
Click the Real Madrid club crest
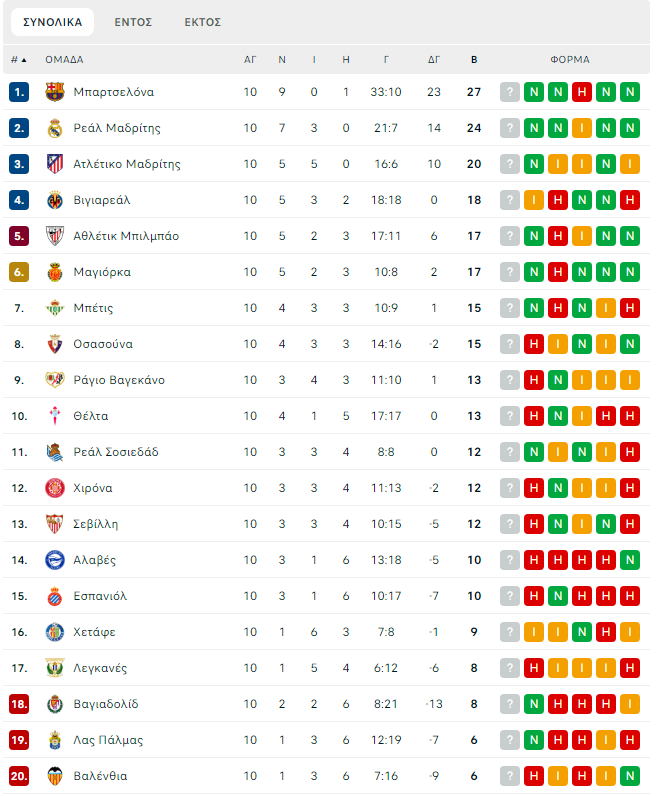[55, 128]
